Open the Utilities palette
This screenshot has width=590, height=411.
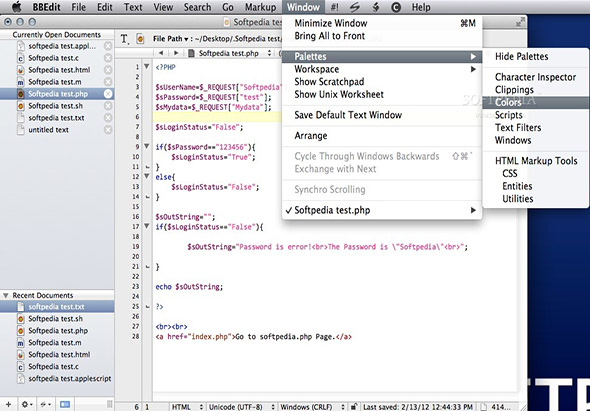535,199
